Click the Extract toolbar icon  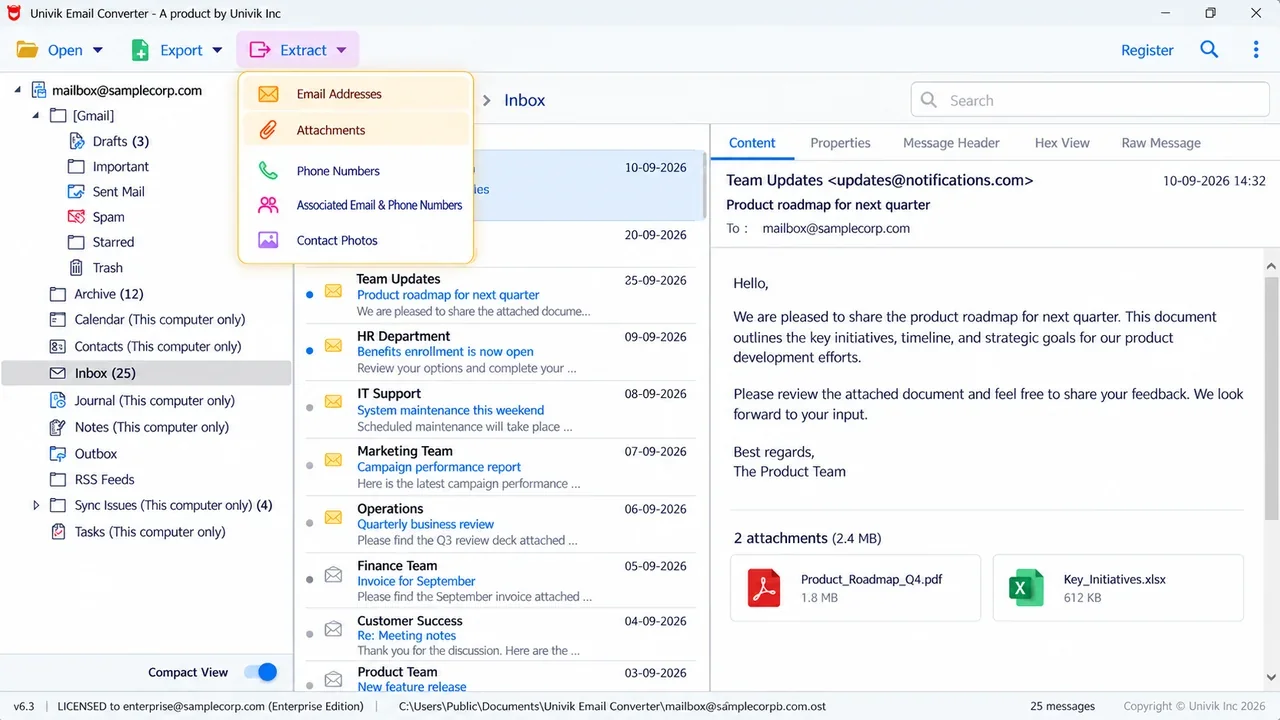pos(260,50)
